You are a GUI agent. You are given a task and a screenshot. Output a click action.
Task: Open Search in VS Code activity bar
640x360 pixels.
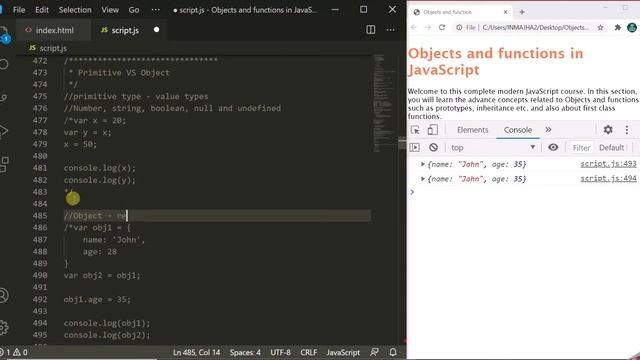(x=4, y=64)
